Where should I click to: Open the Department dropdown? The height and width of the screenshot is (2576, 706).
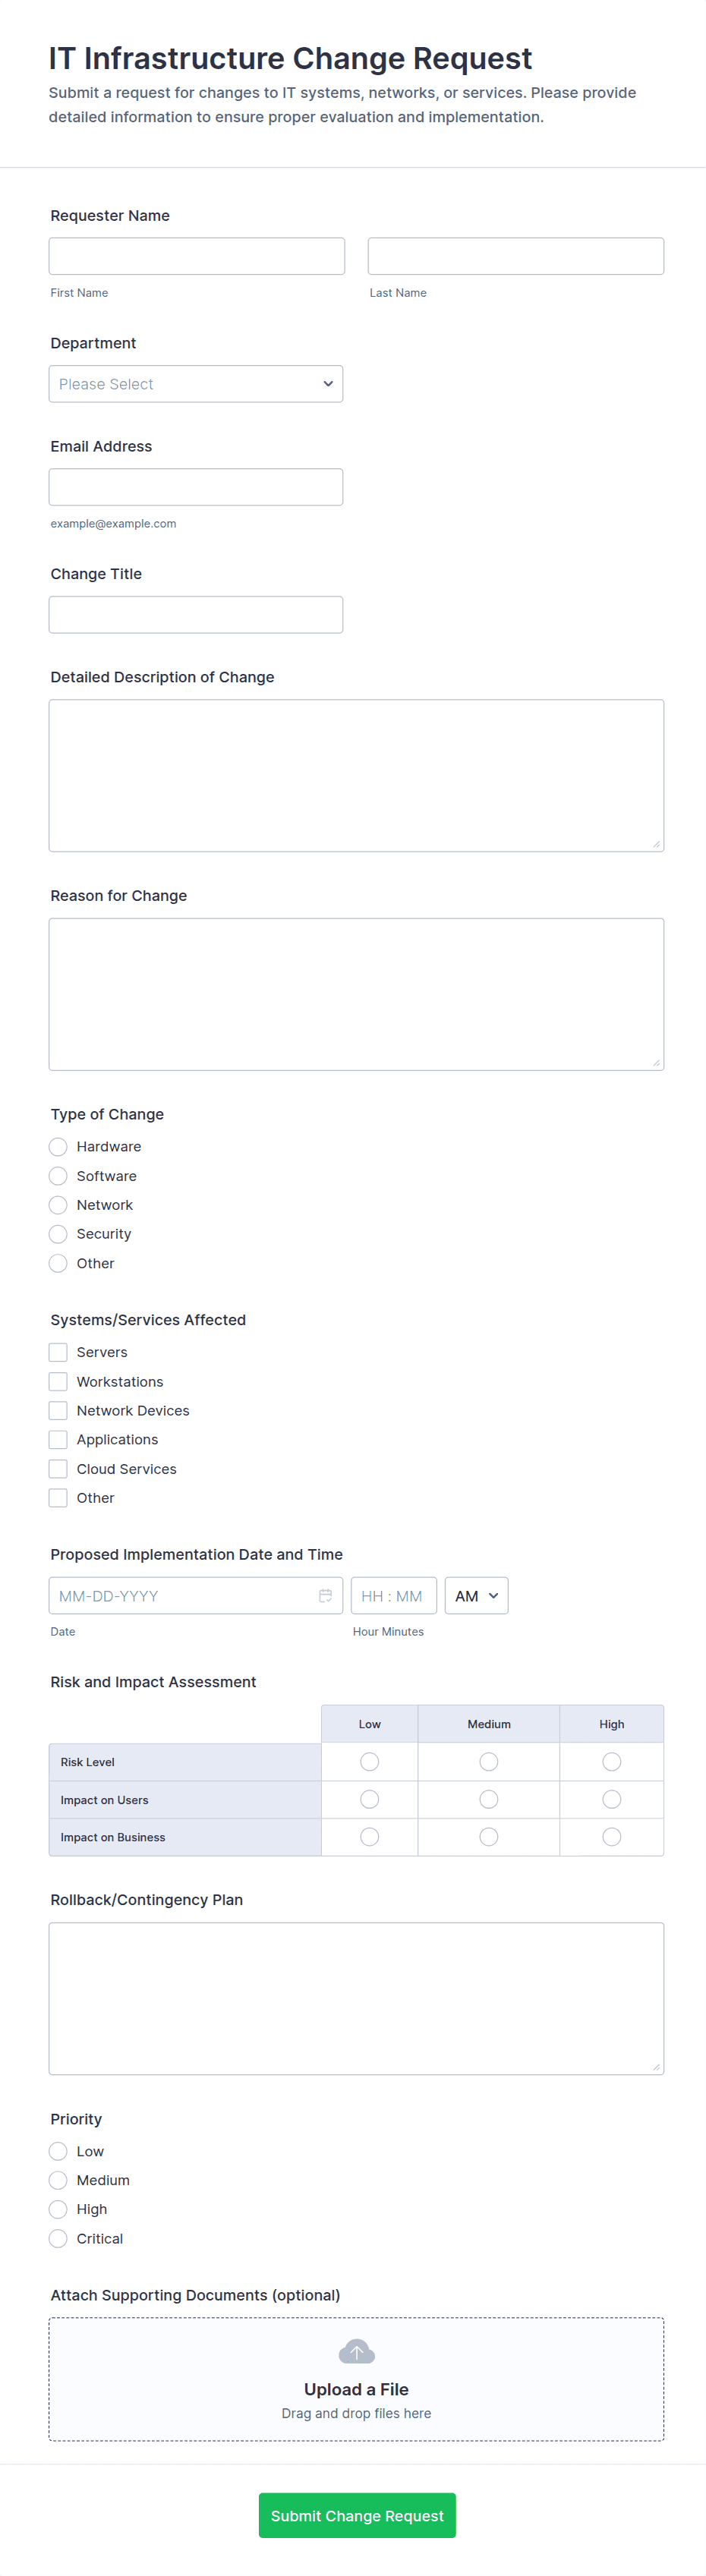(196, 384)
